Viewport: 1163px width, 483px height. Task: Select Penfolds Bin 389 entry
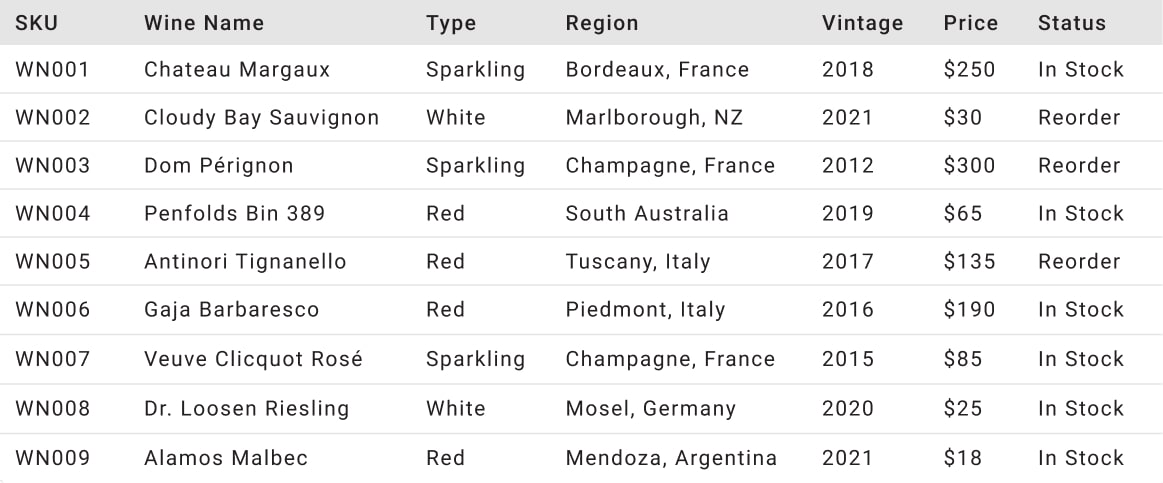click(x=234, y=214)
